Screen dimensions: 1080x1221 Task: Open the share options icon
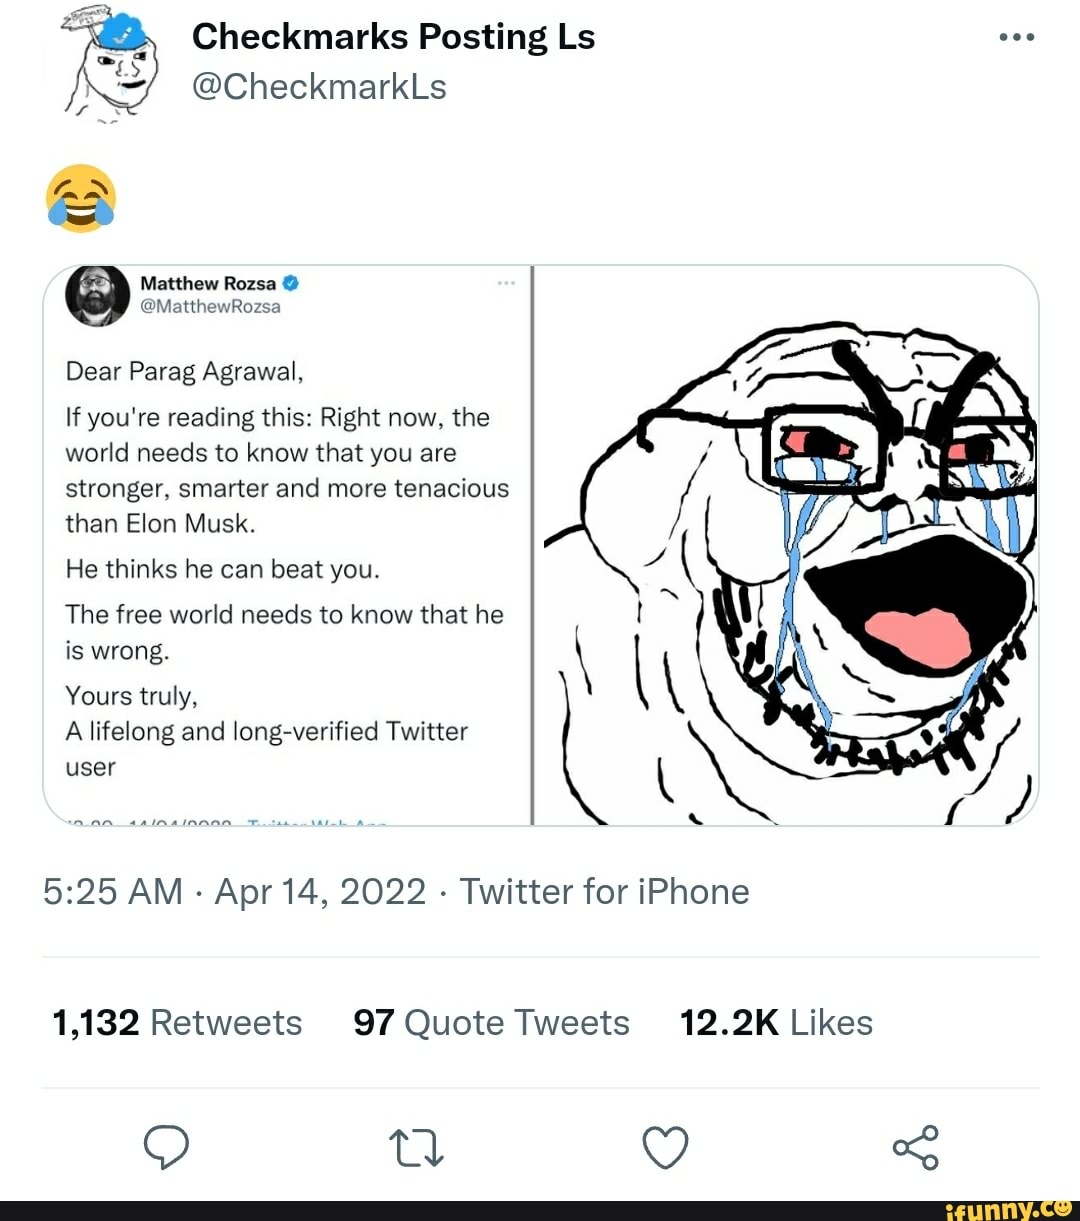point(915,1147)
